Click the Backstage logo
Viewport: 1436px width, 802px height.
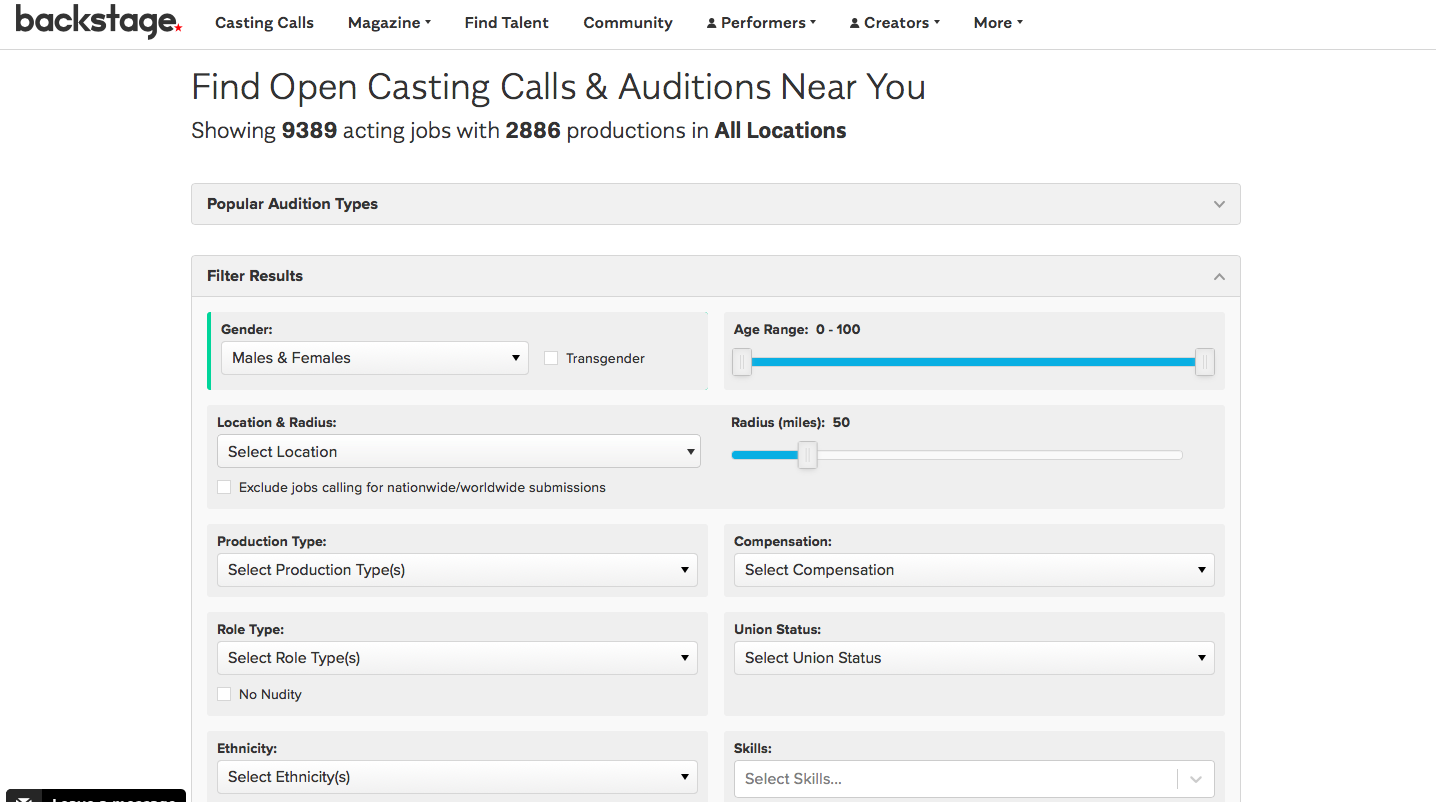click(98, 22)
